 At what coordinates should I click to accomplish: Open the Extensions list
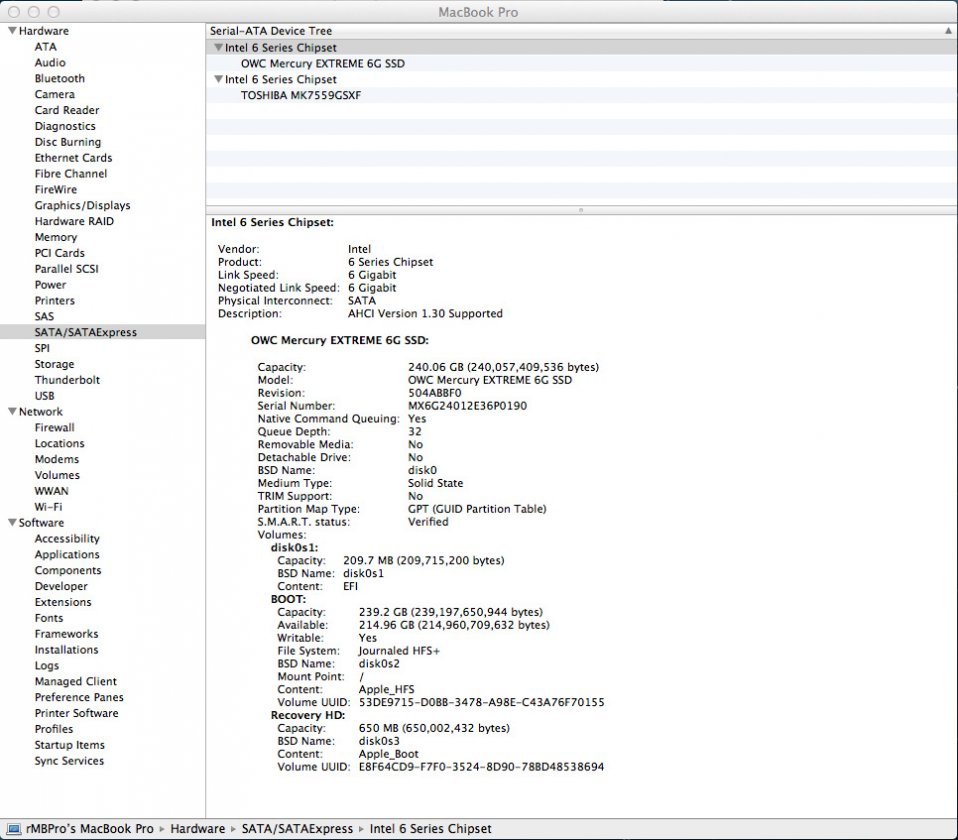point(64,603)
